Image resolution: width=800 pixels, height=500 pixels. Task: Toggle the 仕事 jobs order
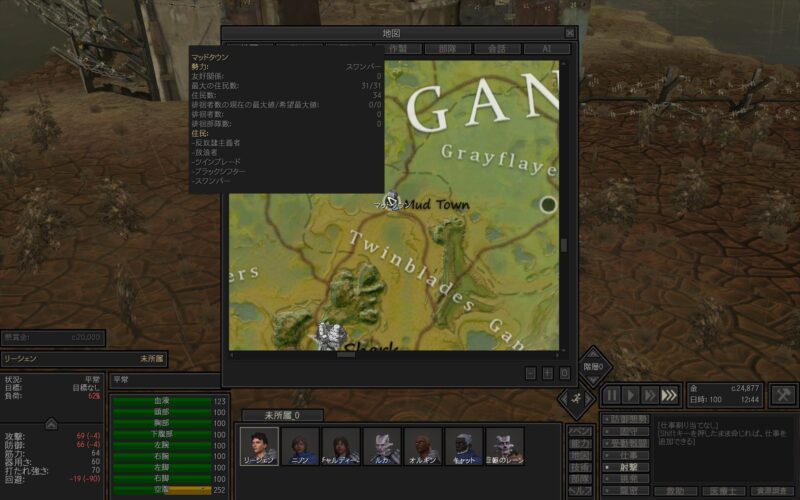(626, 455)
